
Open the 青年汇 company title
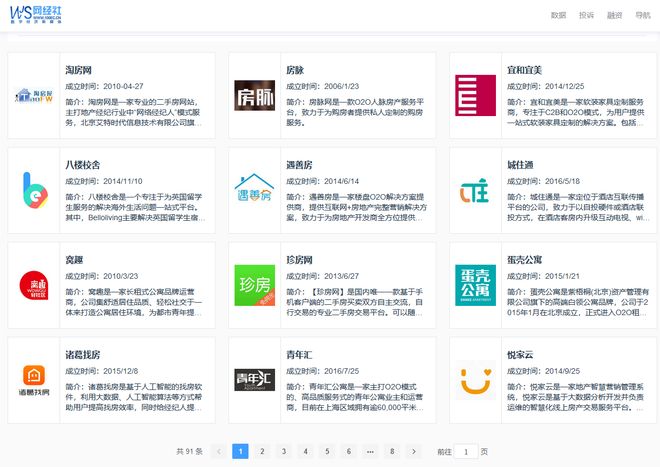pos(299,355)
